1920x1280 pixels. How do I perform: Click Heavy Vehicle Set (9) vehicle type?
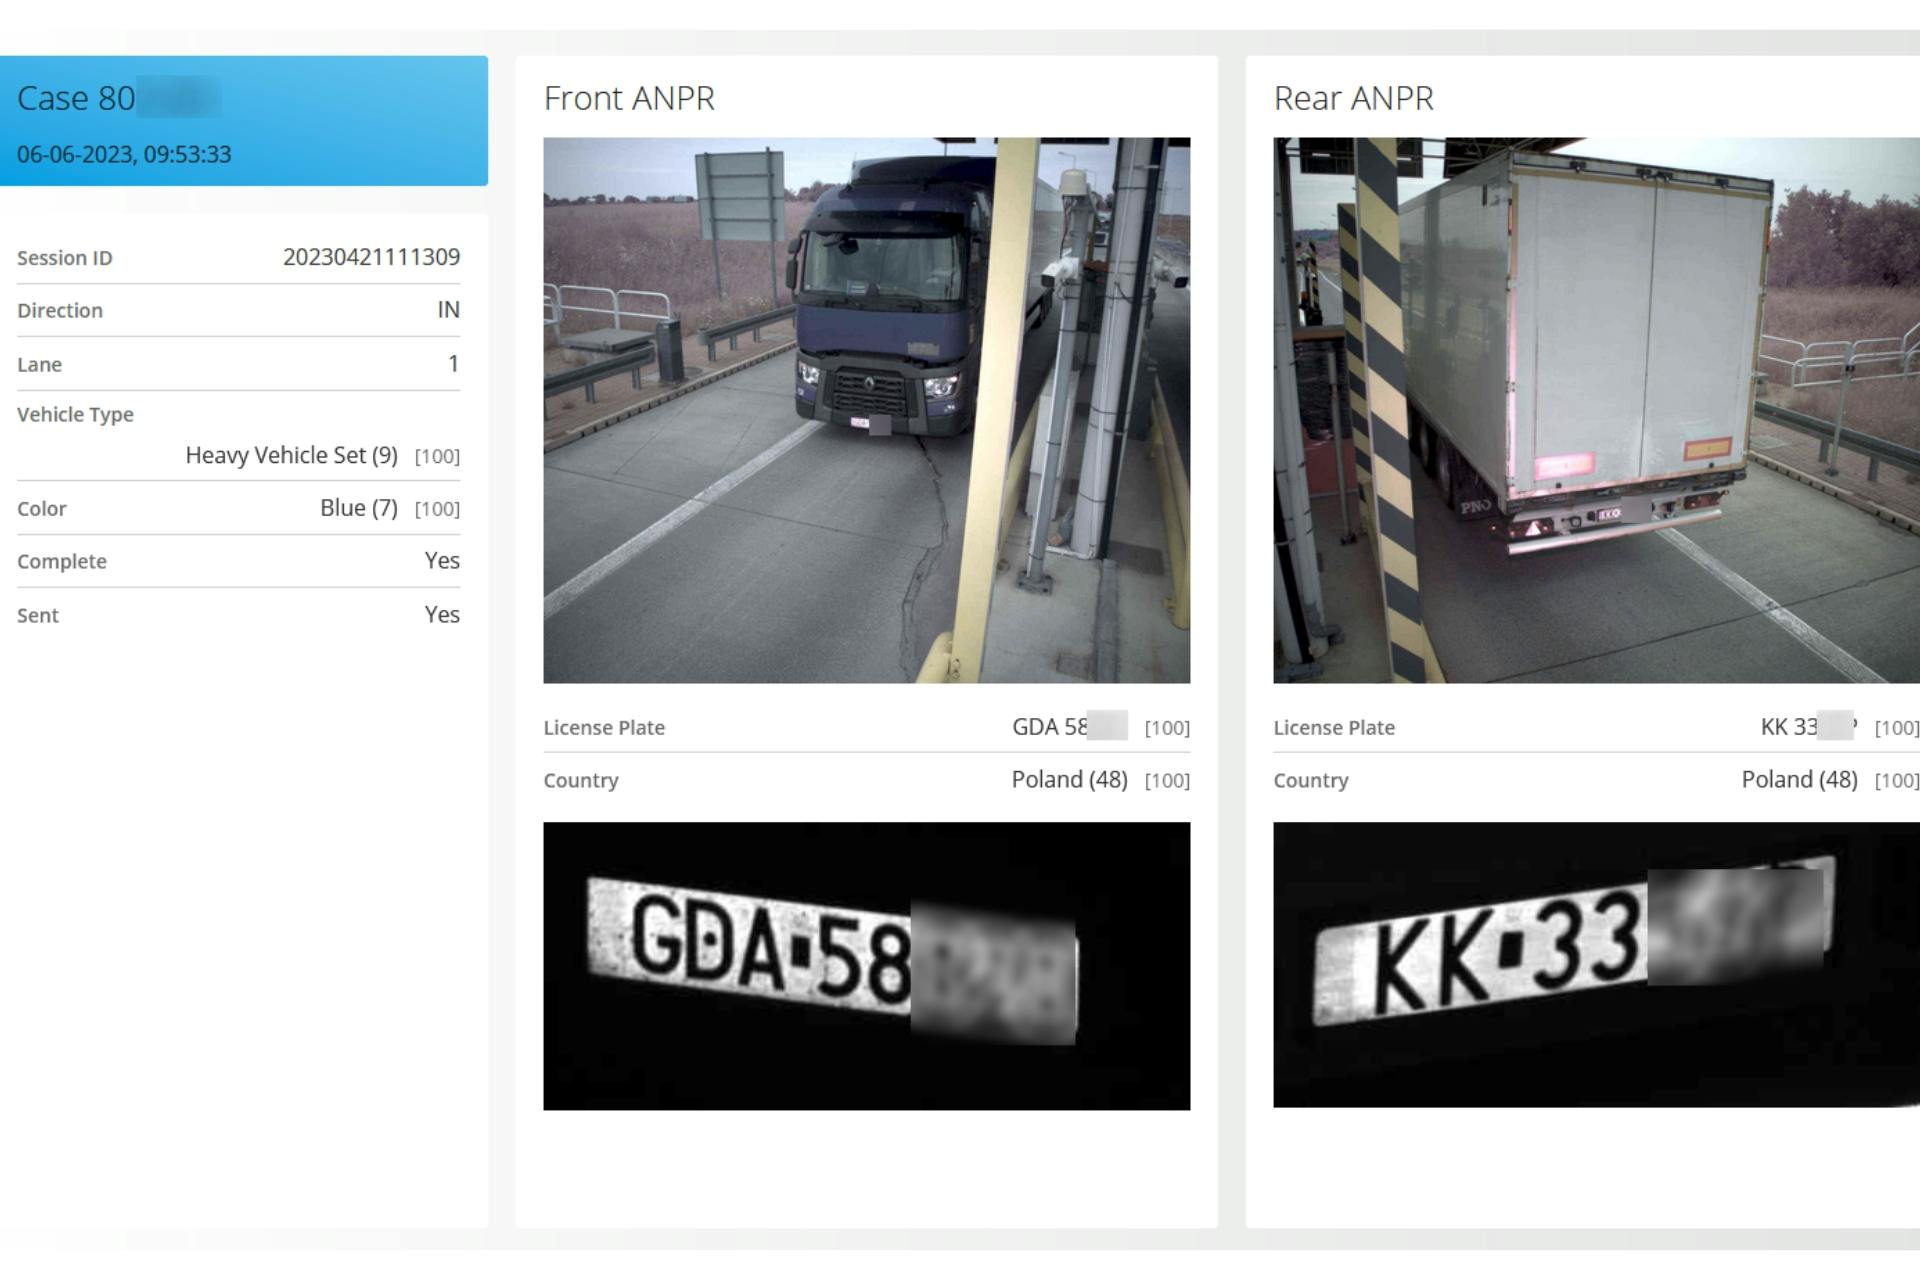pos(291,456)
